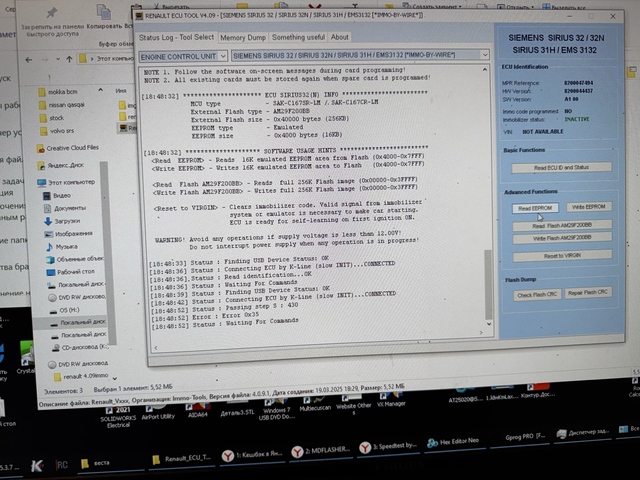Select Этот компьютер in Explorer sidebar
This screenshot has width=640, height=480.
click(x=66, y=182)
